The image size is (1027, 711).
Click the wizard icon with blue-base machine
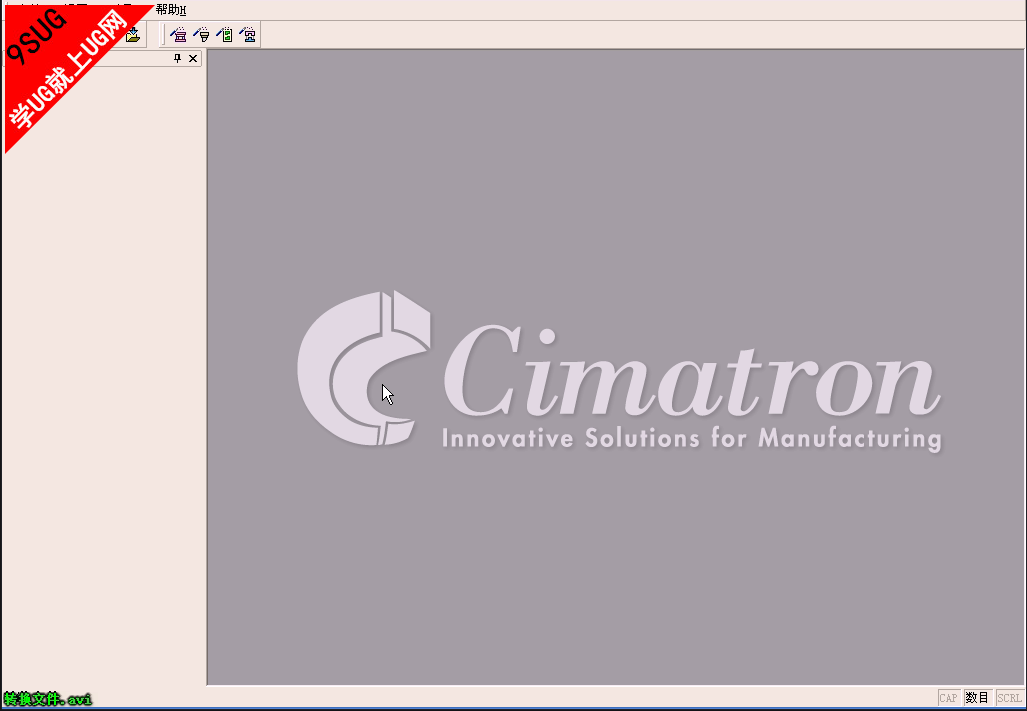[248, 35]
